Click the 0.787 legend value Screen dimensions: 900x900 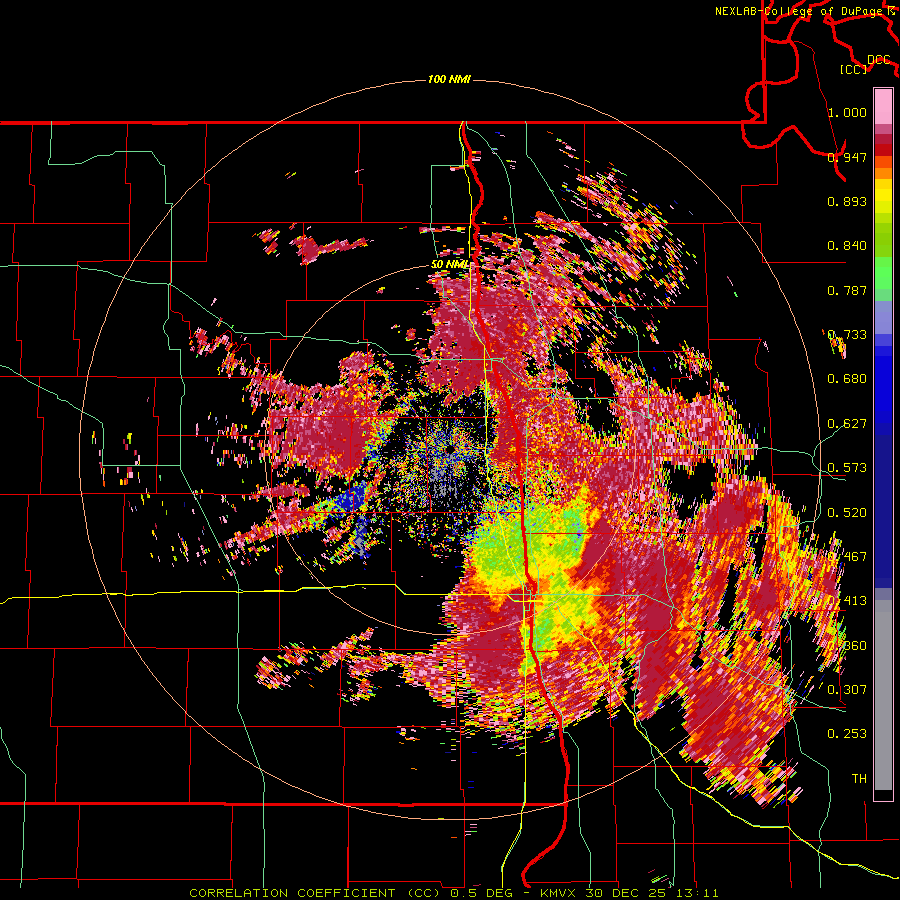tap(847, 290)
